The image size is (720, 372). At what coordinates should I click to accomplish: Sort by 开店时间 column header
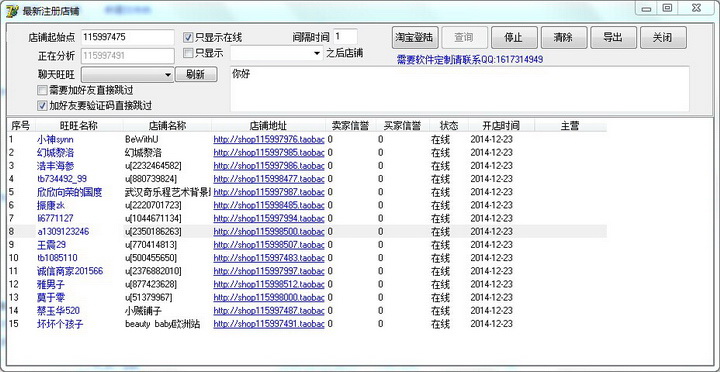click(x=501, y=126)
